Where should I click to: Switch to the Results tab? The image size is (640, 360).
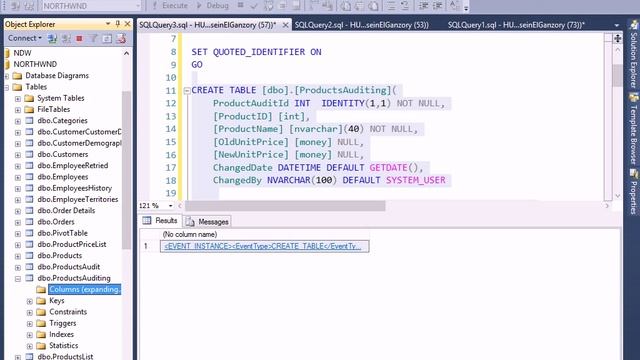pos(160,221)
